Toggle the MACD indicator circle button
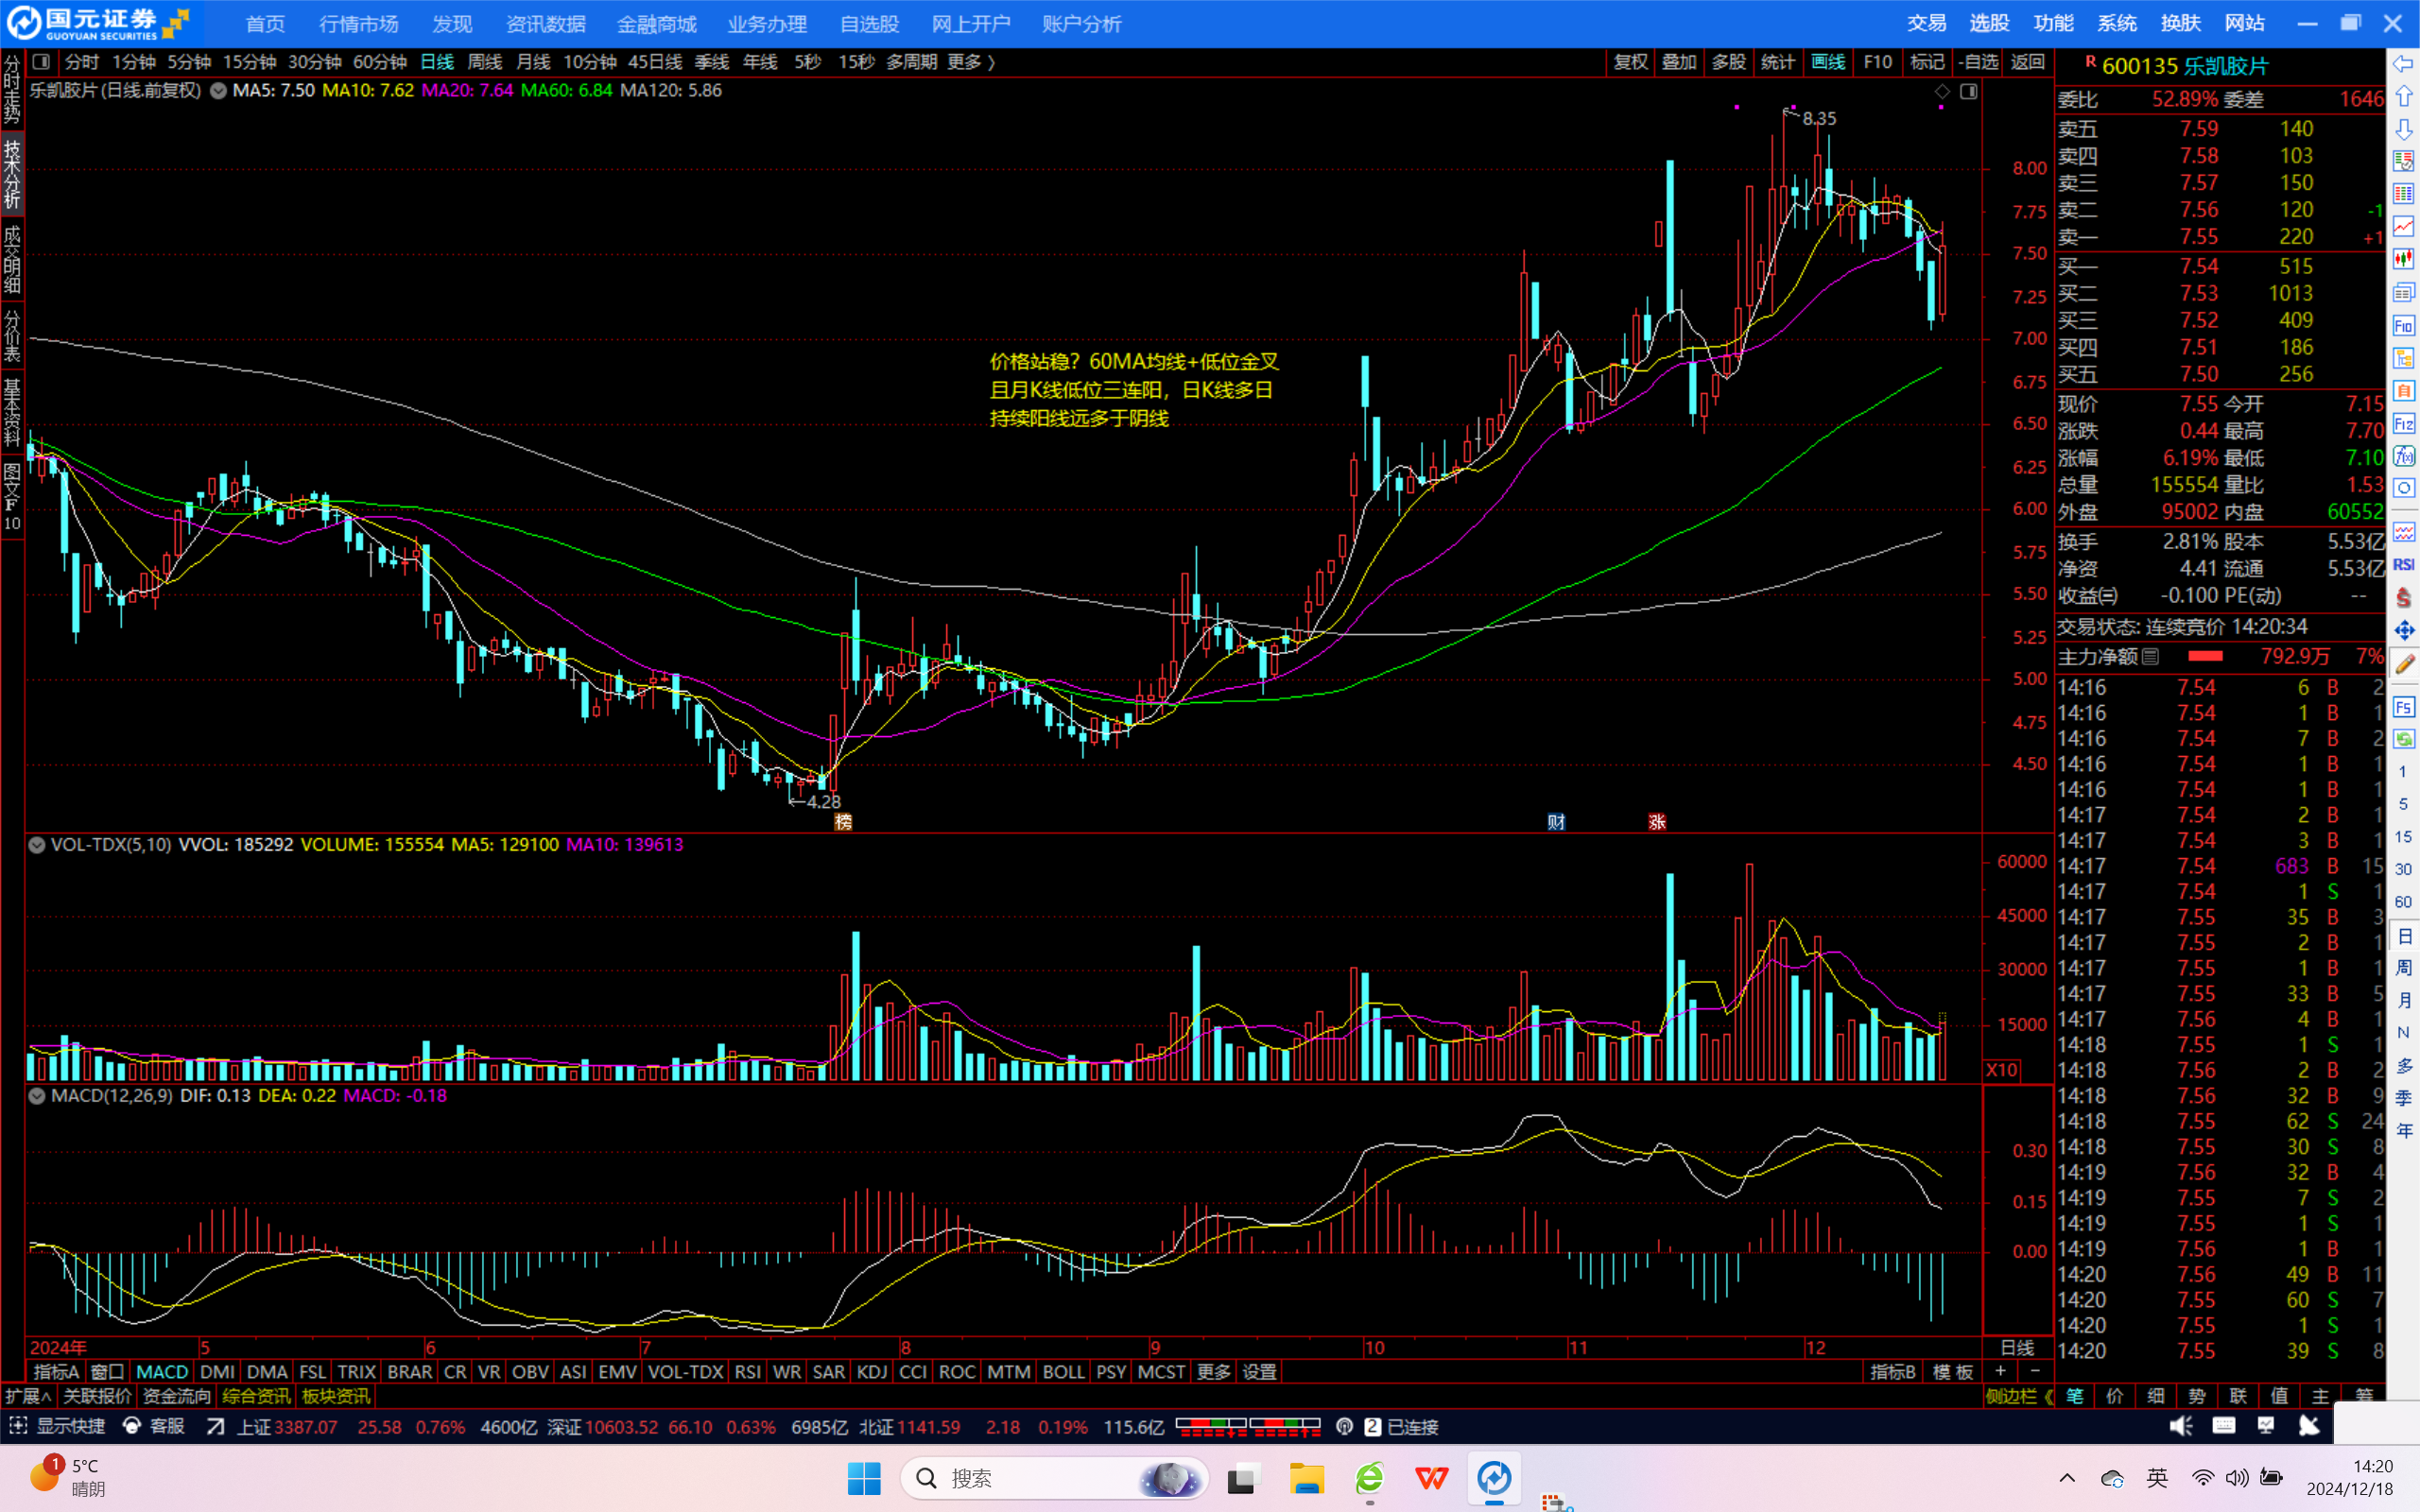Screen dimensions: 2420x1512 pos(37,1096)
